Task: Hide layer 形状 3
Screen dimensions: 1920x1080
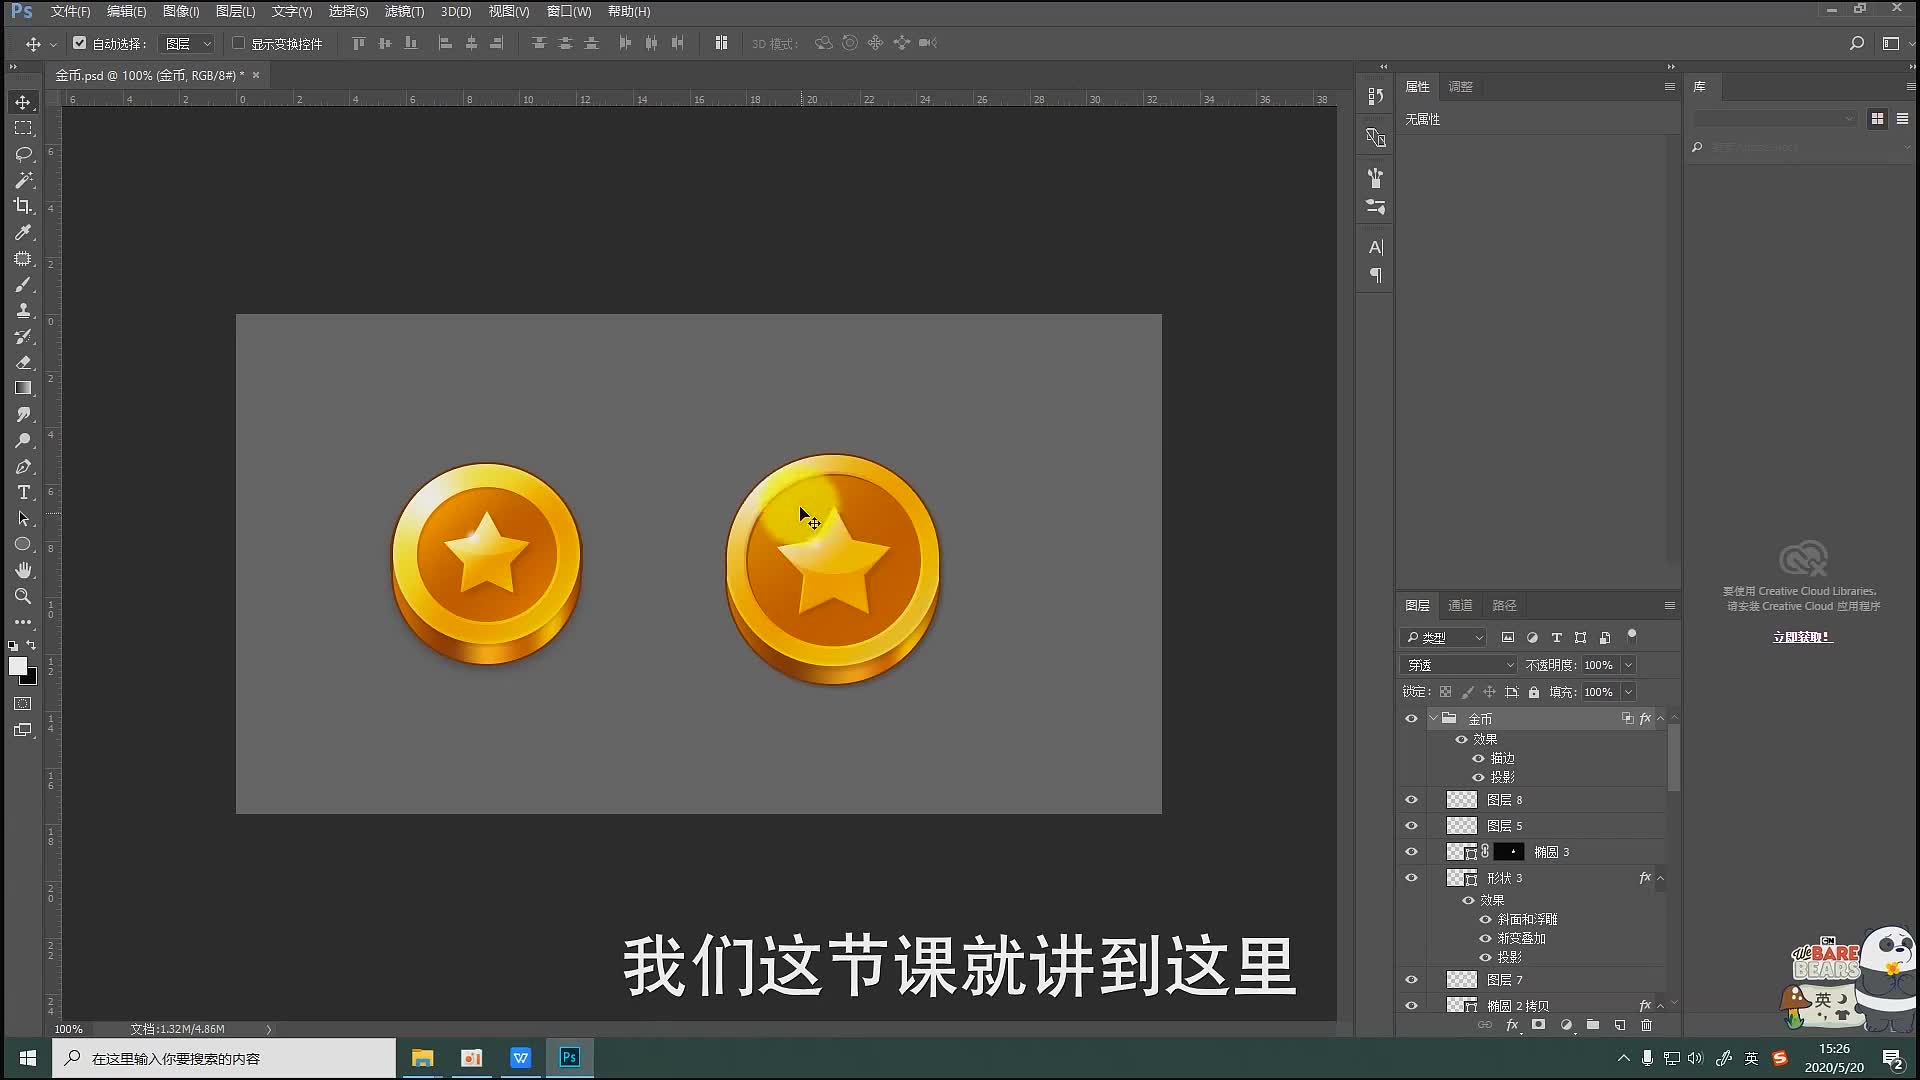Action: point(1411,878)
